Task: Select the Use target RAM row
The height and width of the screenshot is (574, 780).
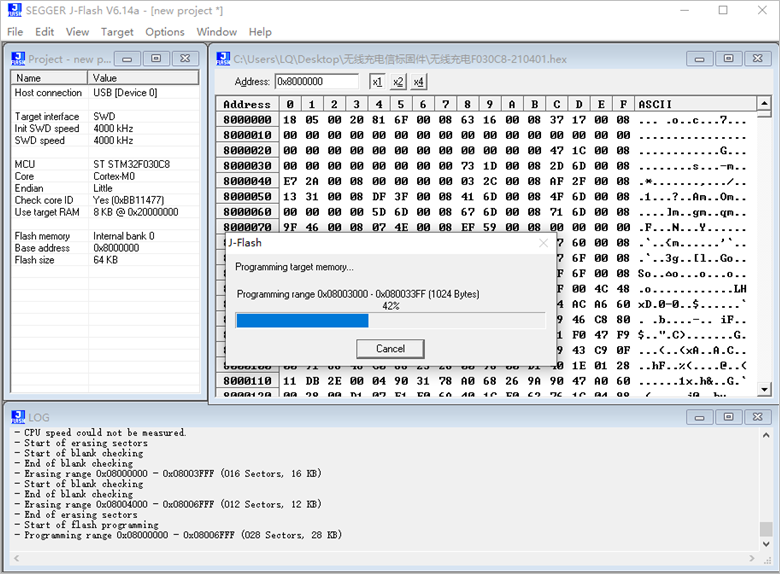Action: click(105, 212)
